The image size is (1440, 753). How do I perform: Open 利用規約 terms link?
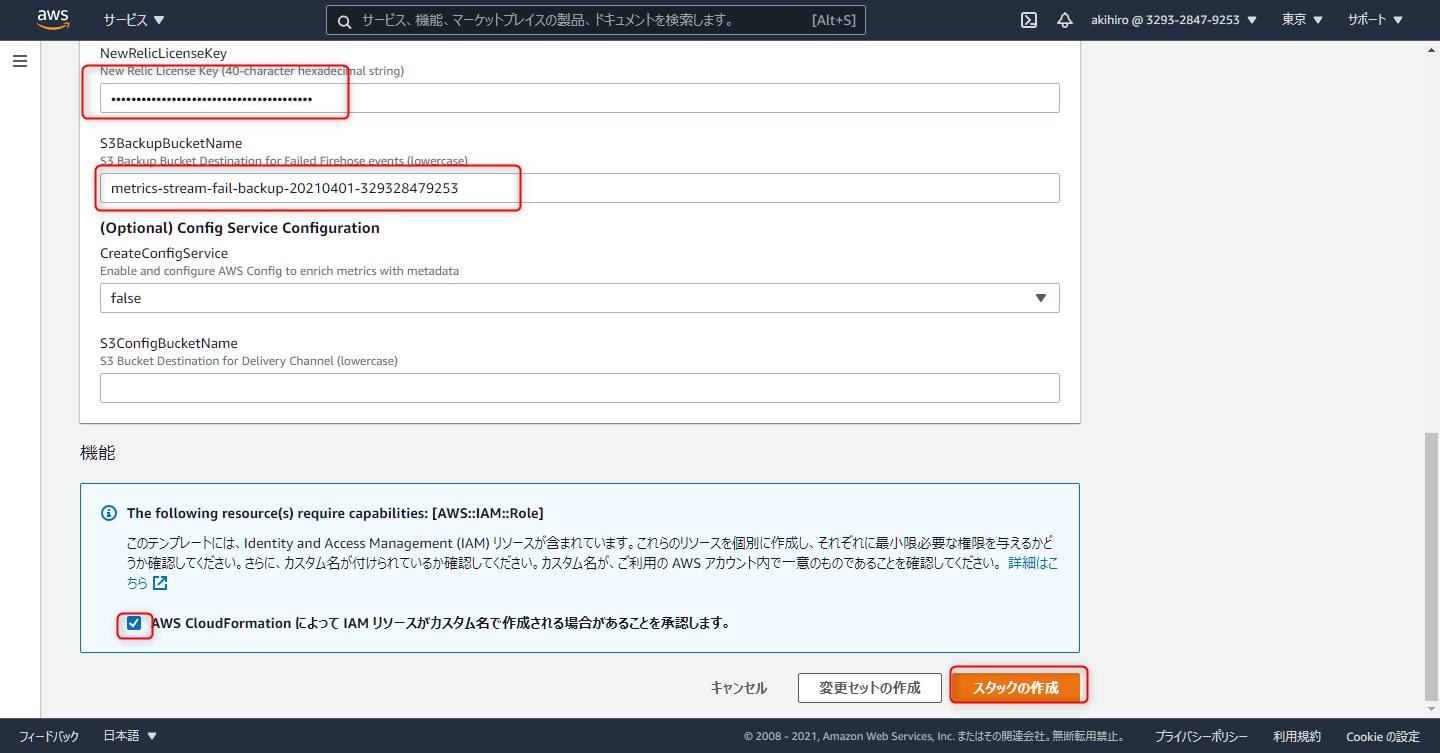click(x=1297, y=737)
